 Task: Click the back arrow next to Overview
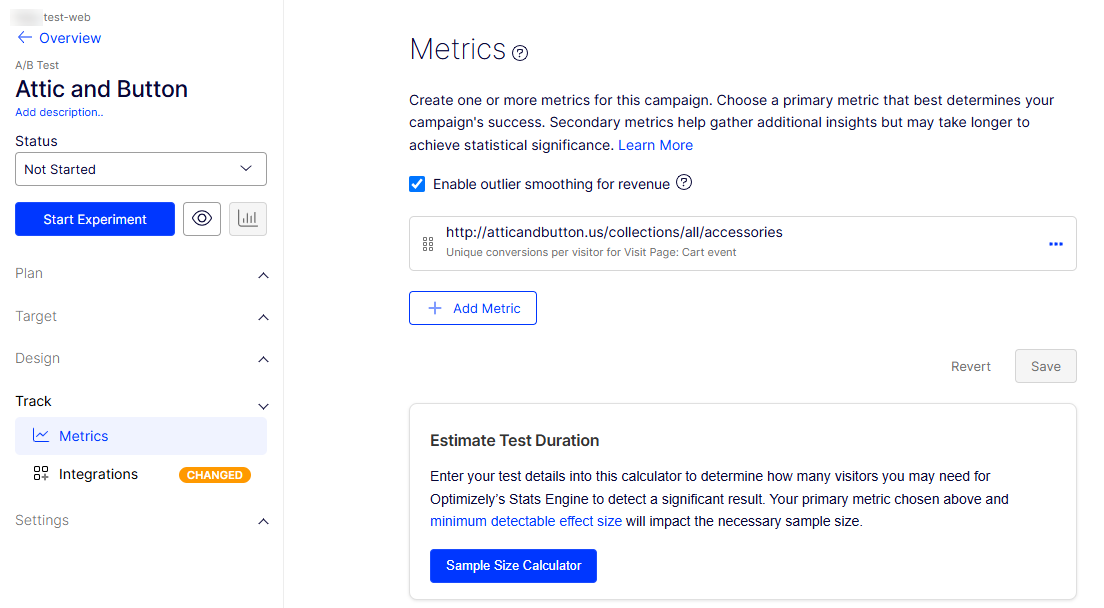point(25,37)
